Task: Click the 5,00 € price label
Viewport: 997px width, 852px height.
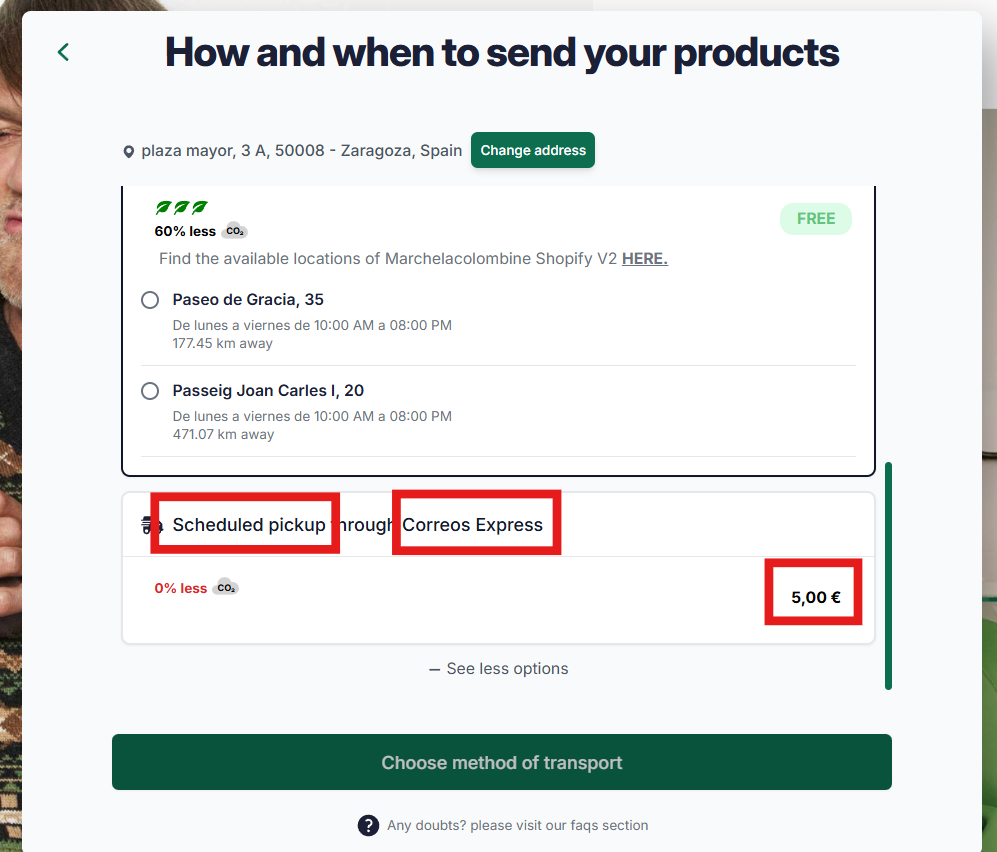Action: tap(816, 598)
